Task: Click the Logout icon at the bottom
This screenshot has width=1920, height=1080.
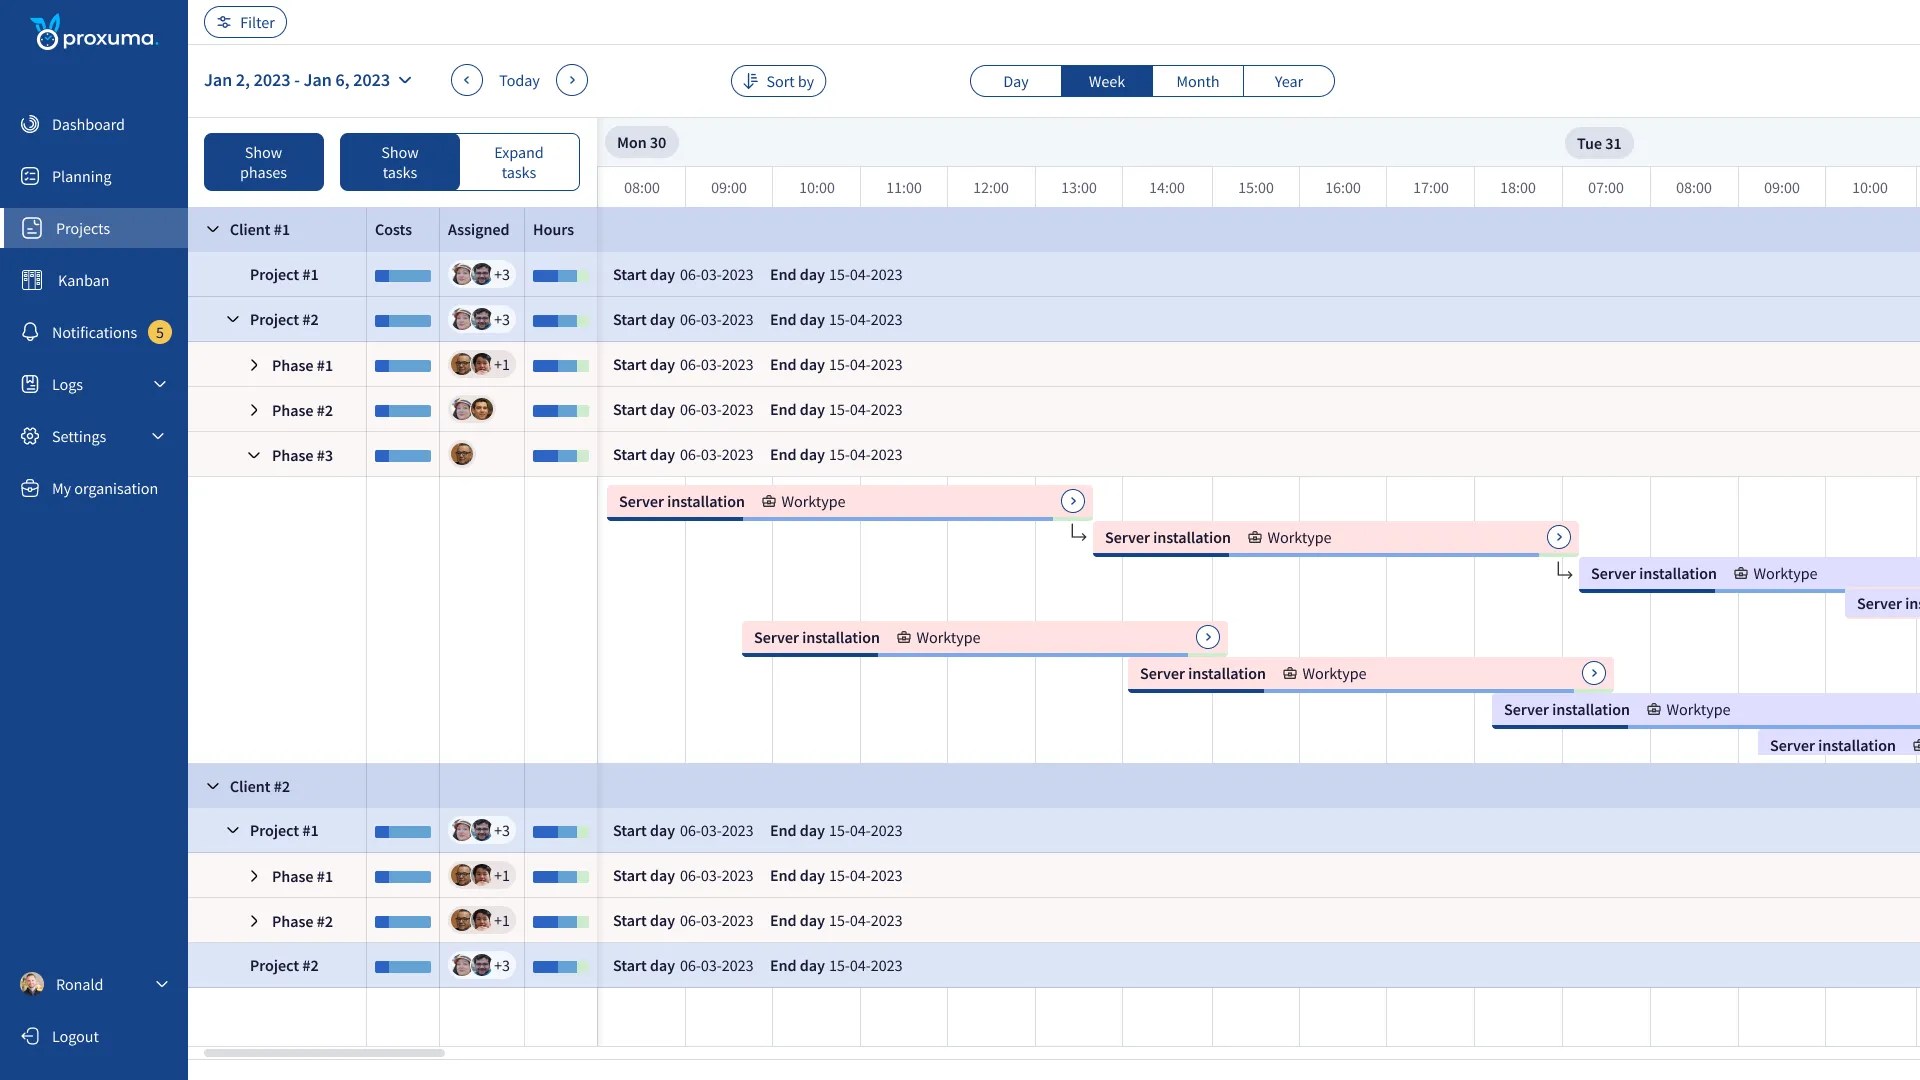Action: 29,1036
